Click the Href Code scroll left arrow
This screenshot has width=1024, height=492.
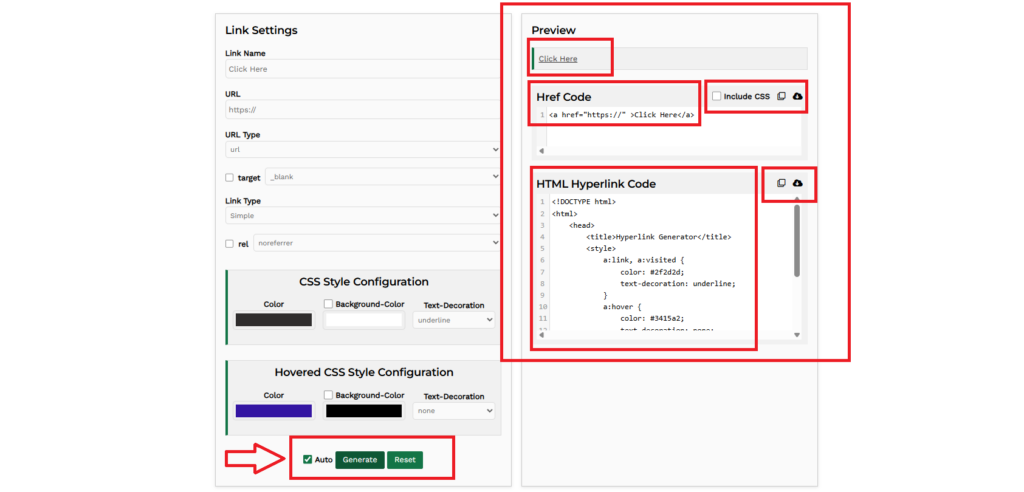[541, 151]
